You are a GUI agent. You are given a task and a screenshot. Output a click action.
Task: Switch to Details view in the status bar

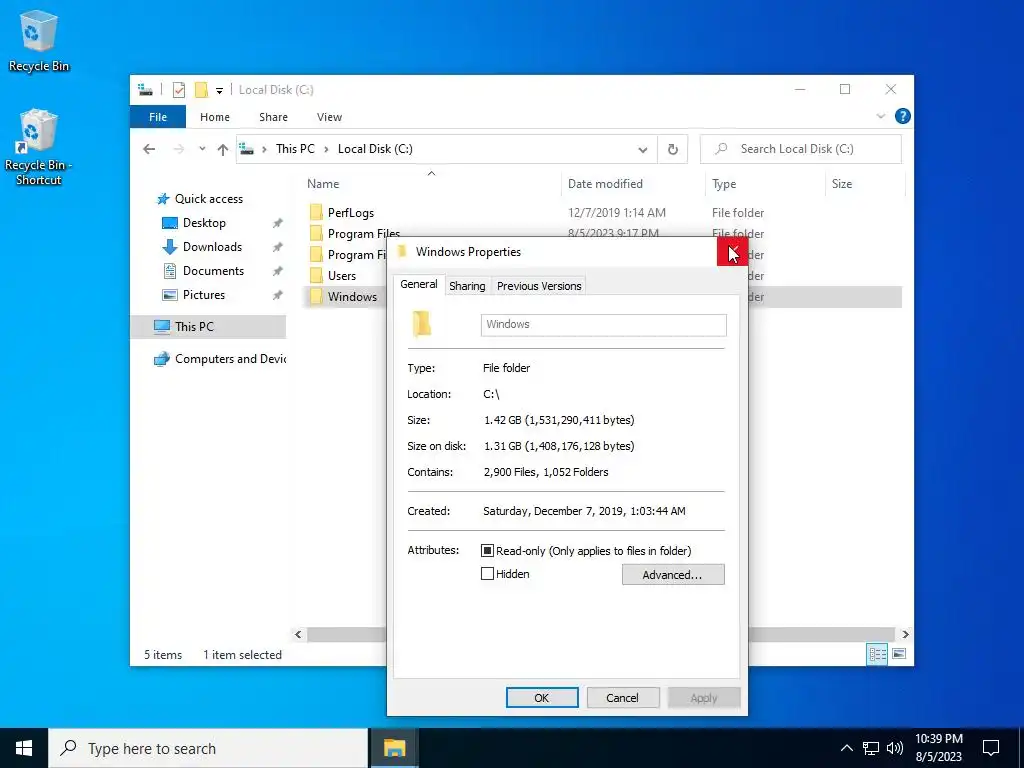pos(877,654)
